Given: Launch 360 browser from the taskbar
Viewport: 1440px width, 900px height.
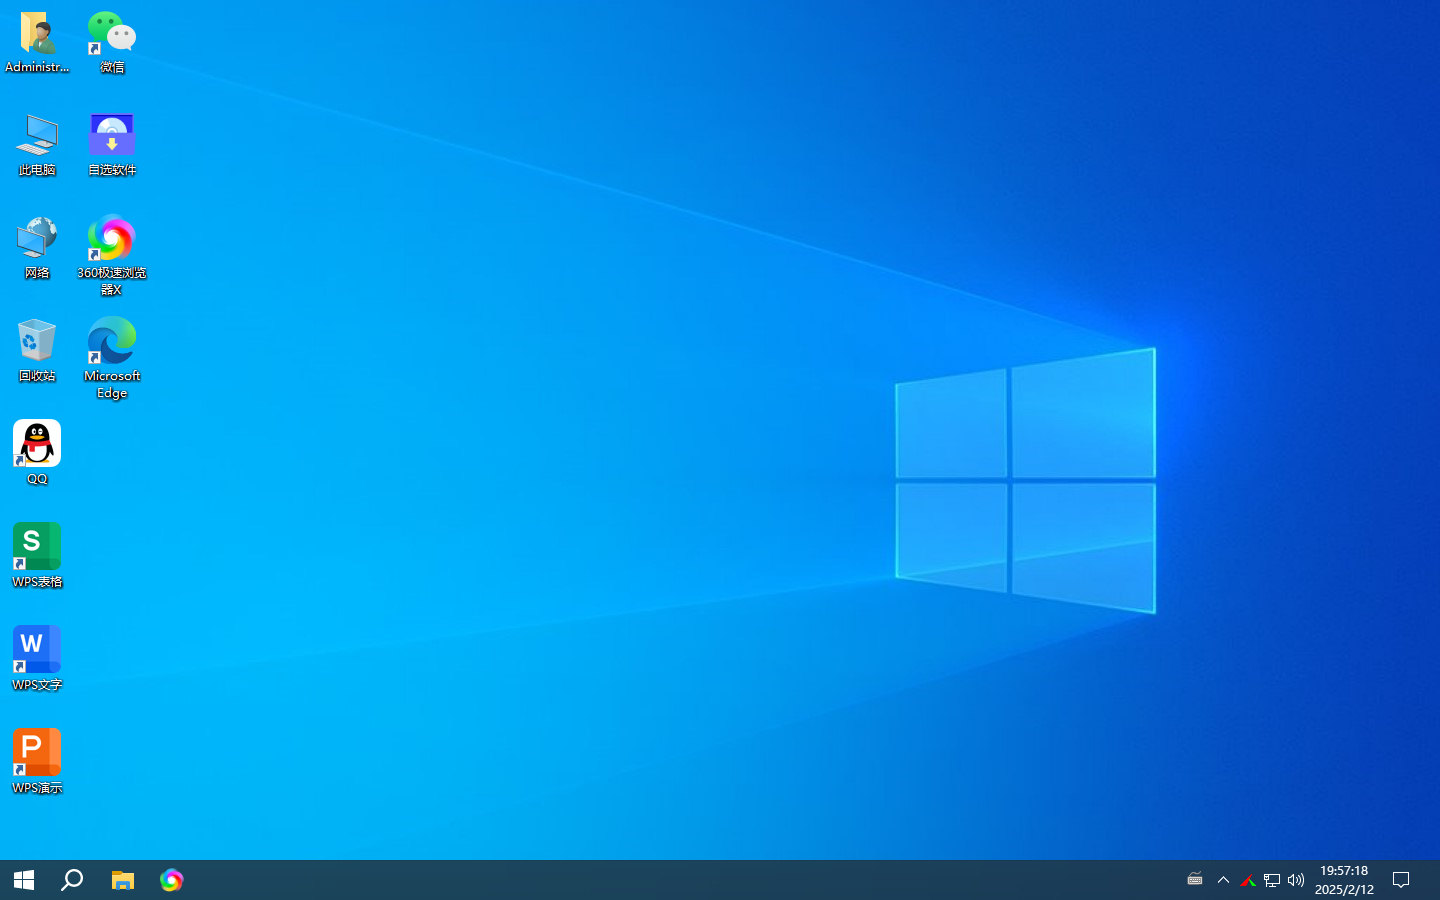Looking at the screenshot, I should (x=171, y=880).
